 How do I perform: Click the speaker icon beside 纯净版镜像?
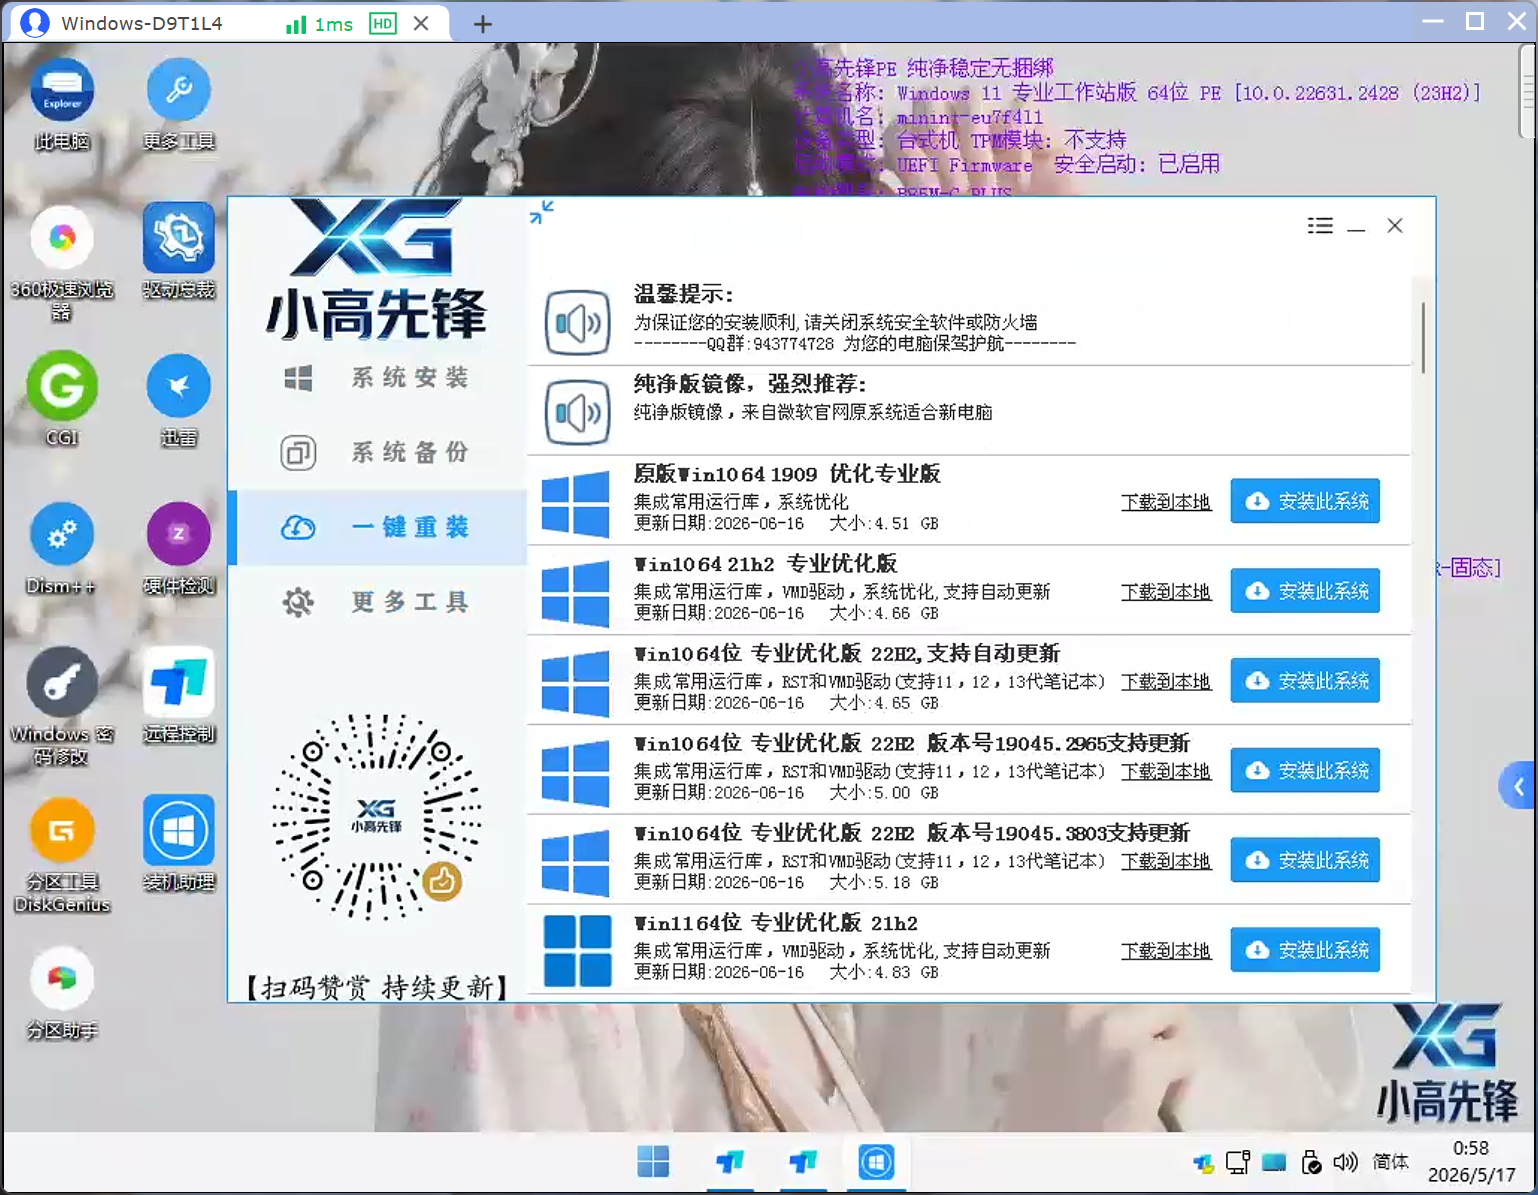tap(578, 412)
